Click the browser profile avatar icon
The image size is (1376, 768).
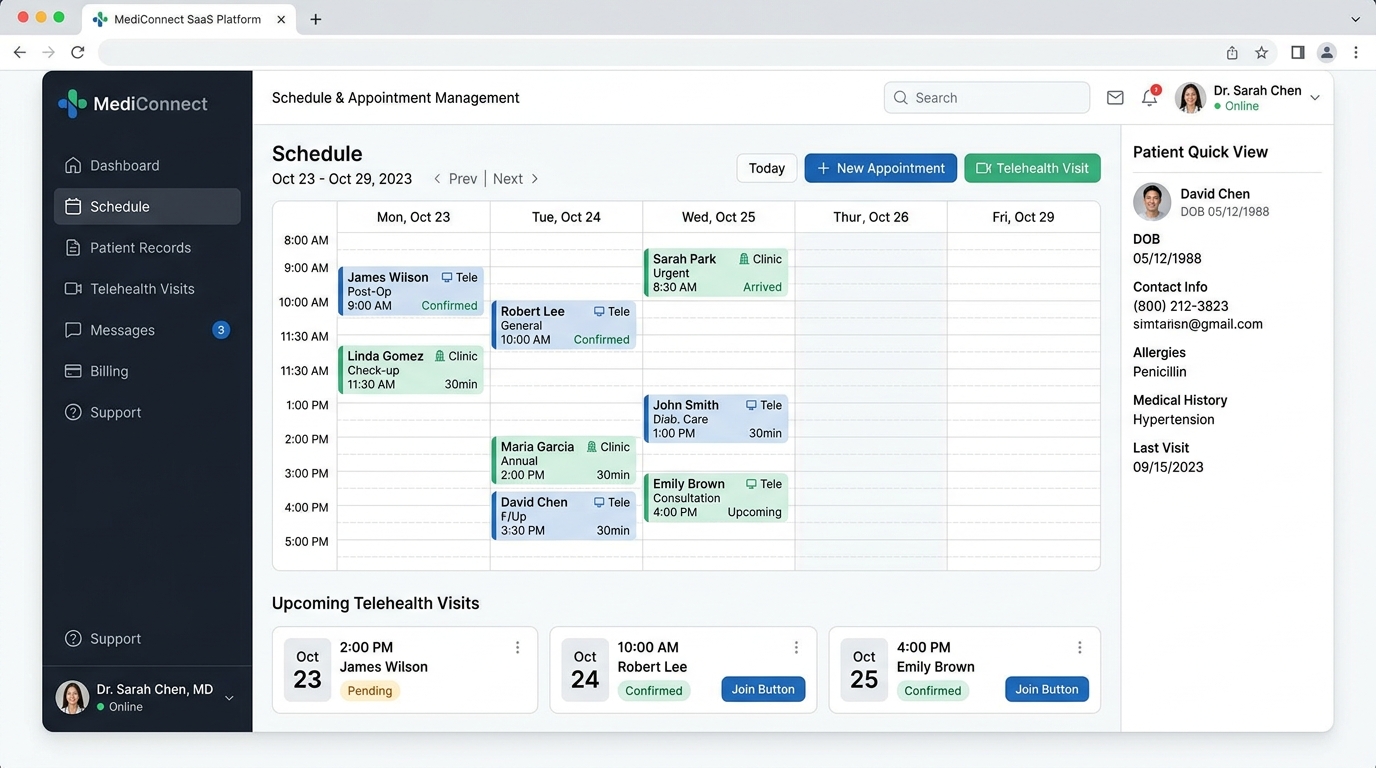pyautogui.click(x=1327, y=52)
